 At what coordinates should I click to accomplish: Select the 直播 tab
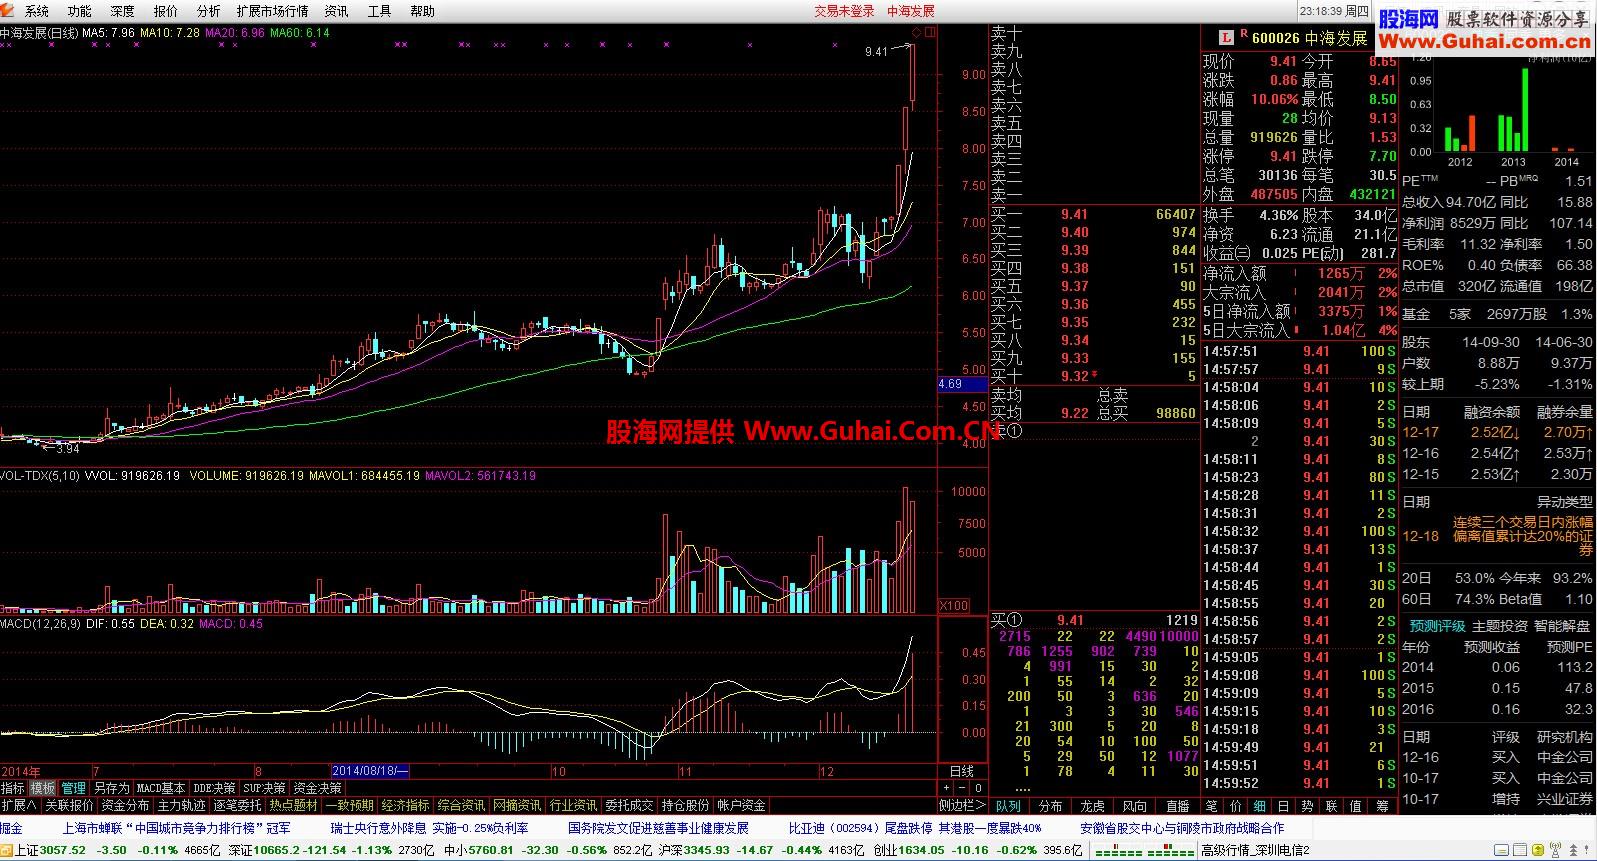(1177, 805)
